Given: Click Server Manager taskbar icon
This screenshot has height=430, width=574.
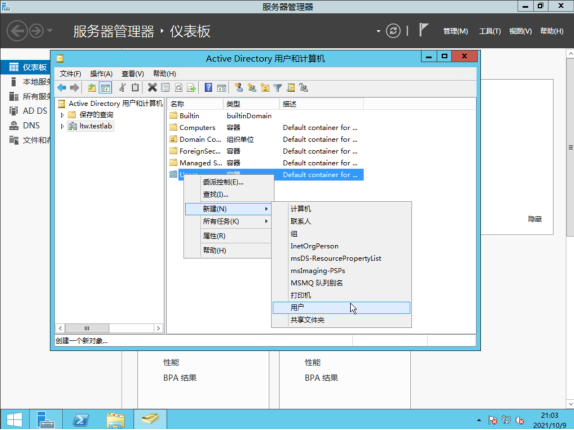Looking at the screenshot, I should point(46,419).
